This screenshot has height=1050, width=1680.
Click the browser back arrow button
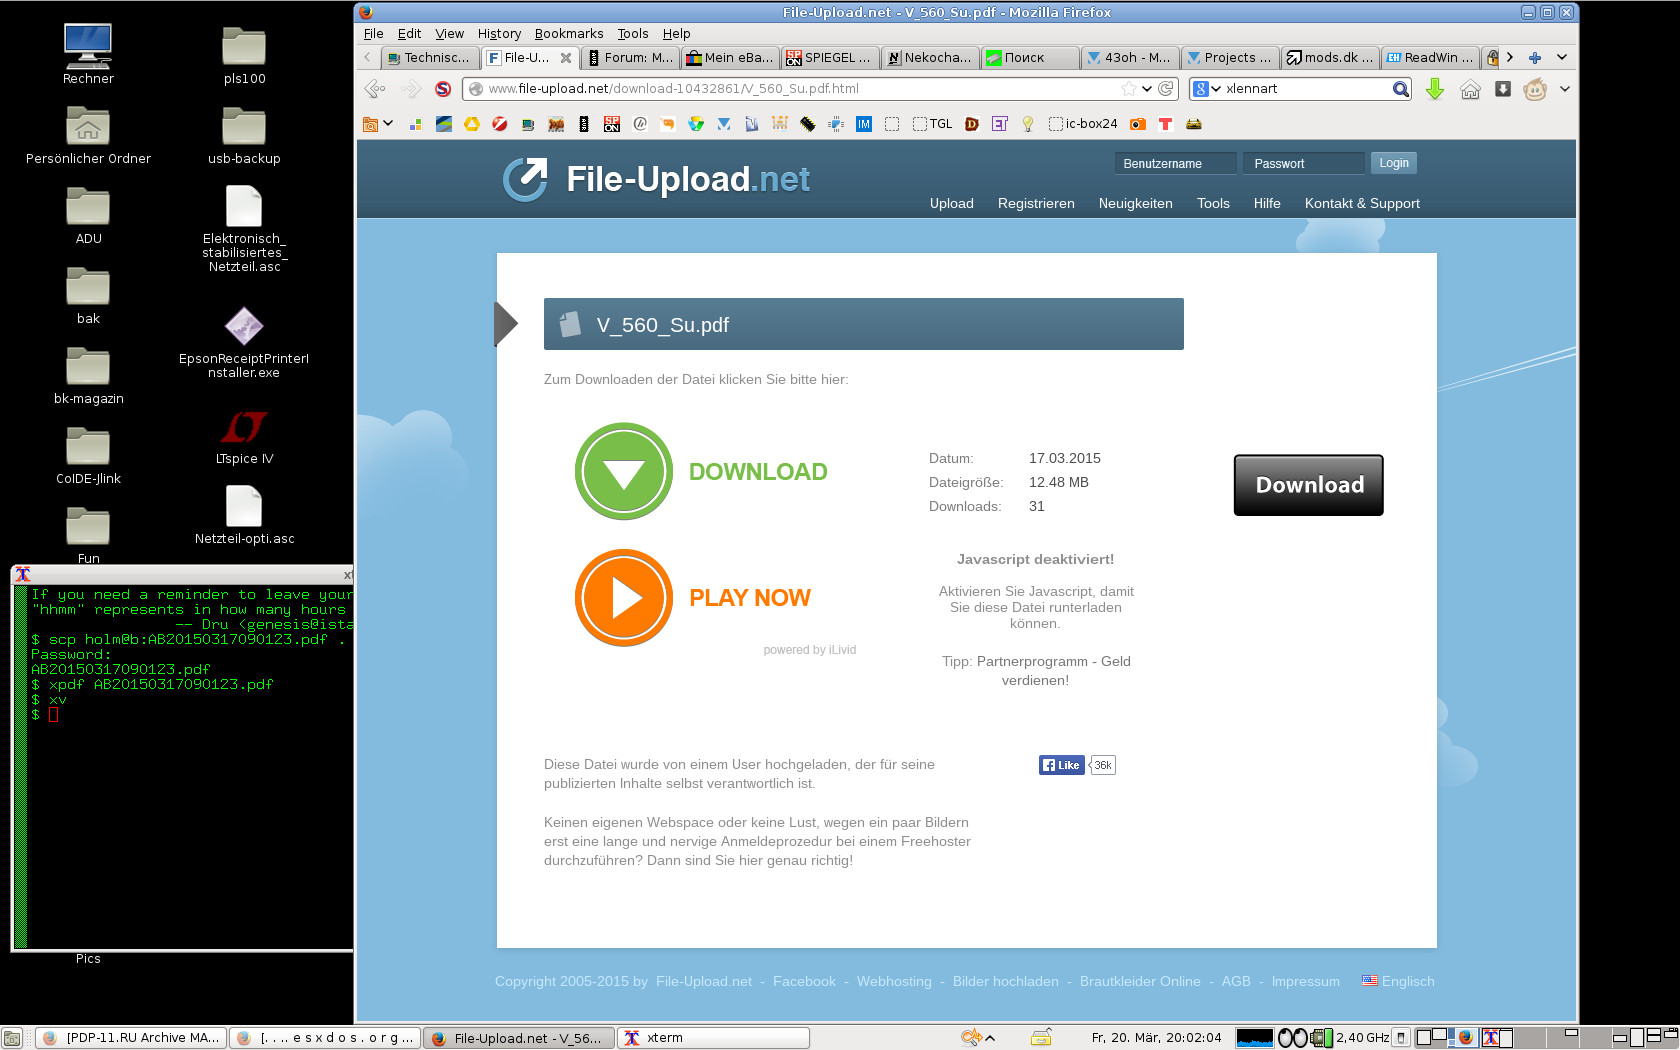pyautogui.click(x=375, y=89)
